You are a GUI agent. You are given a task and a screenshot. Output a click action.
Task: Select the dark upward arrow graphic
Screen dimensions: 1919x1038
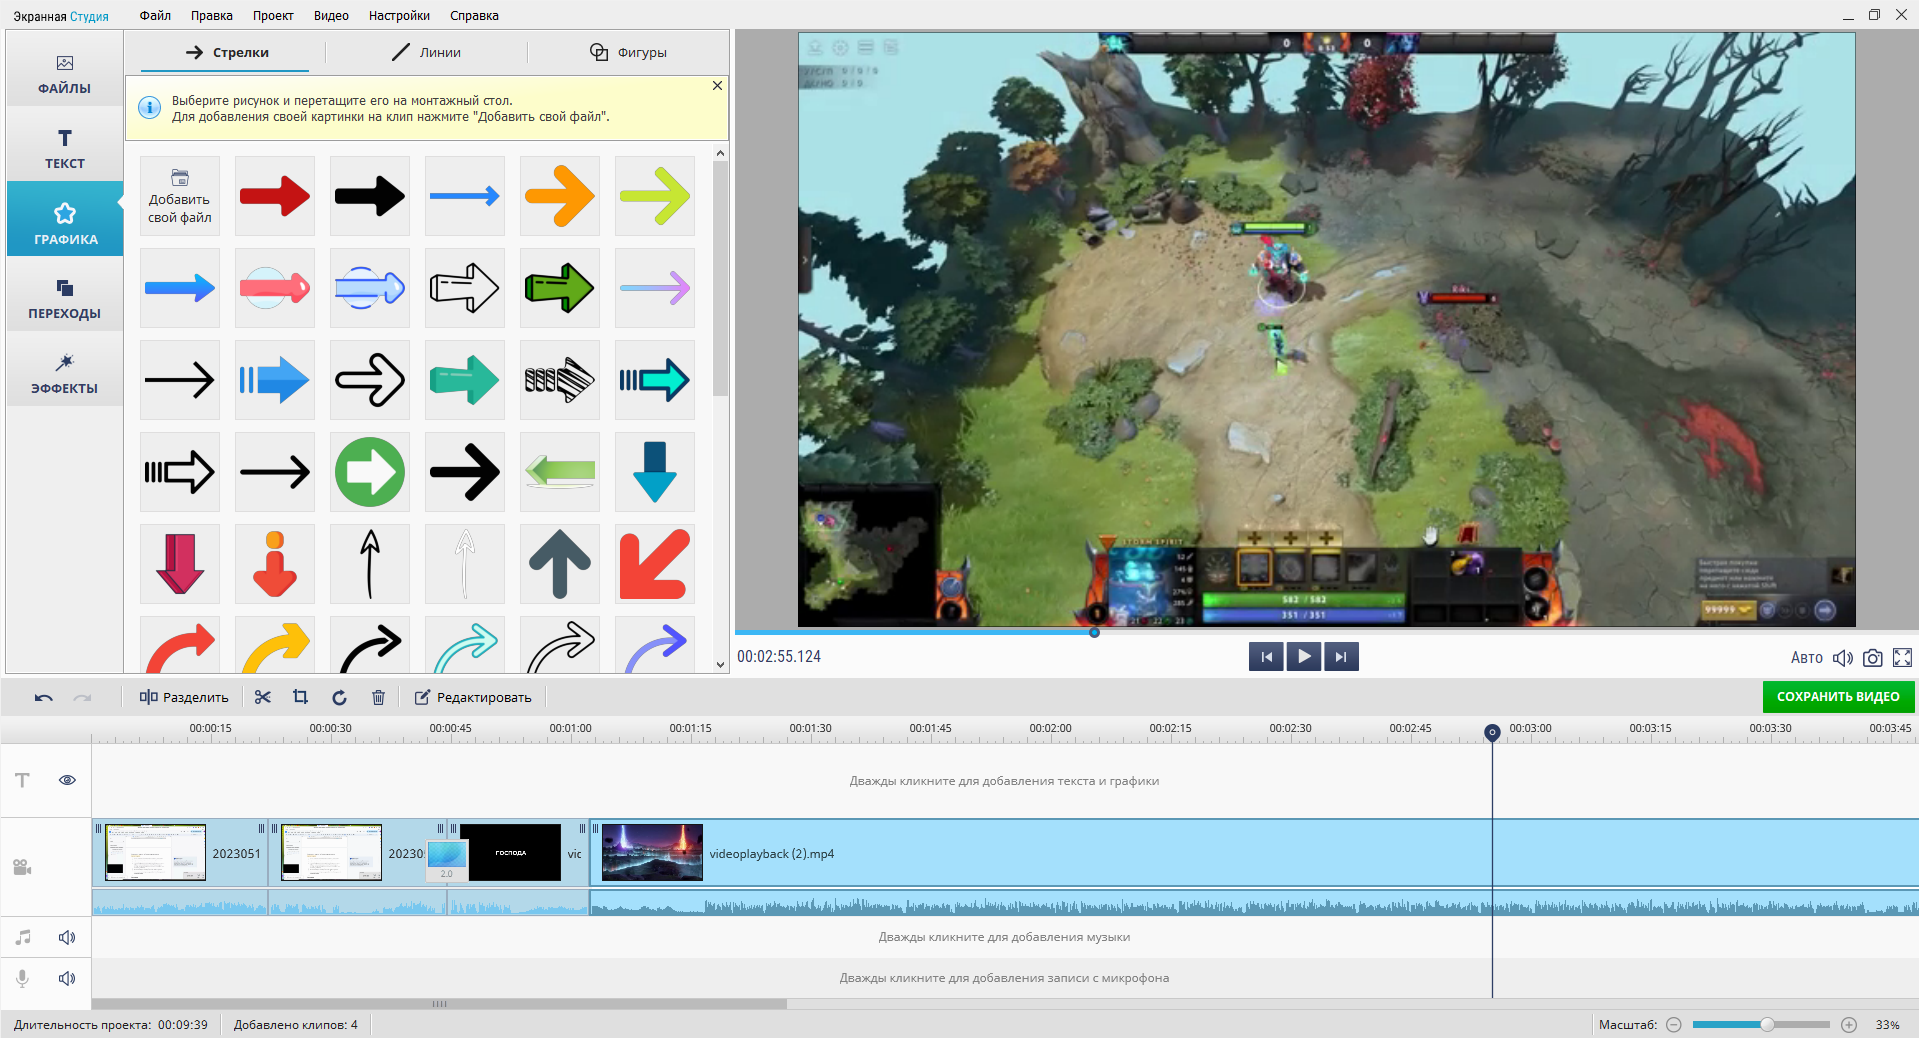coord(560,564)
